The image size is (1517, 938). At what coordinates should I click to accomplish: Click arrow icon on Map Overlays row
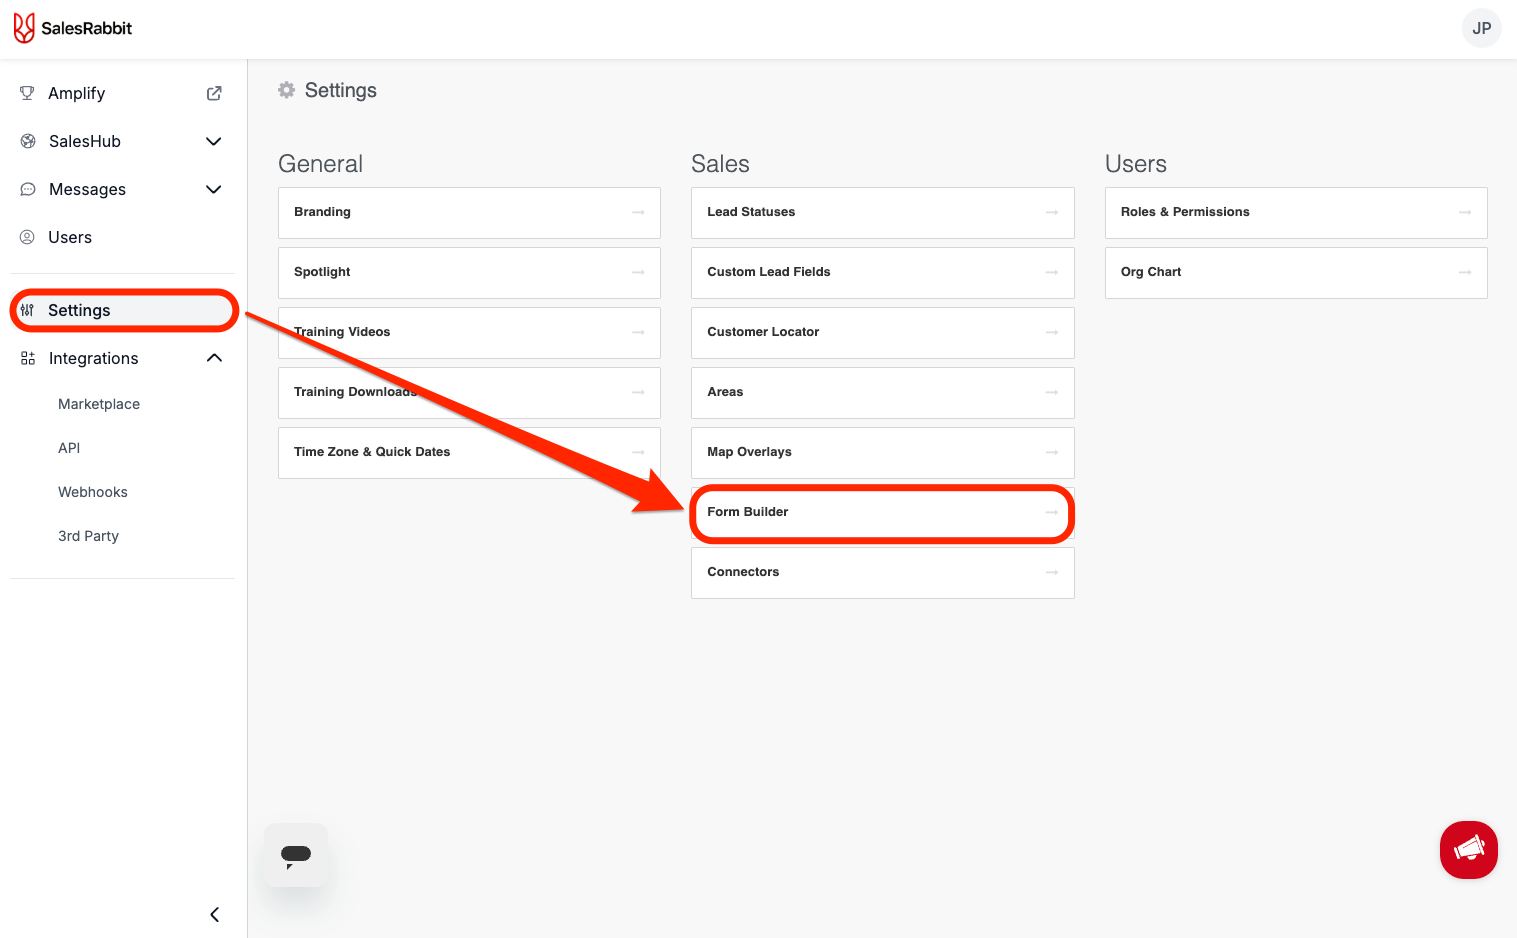point(1052,452)
